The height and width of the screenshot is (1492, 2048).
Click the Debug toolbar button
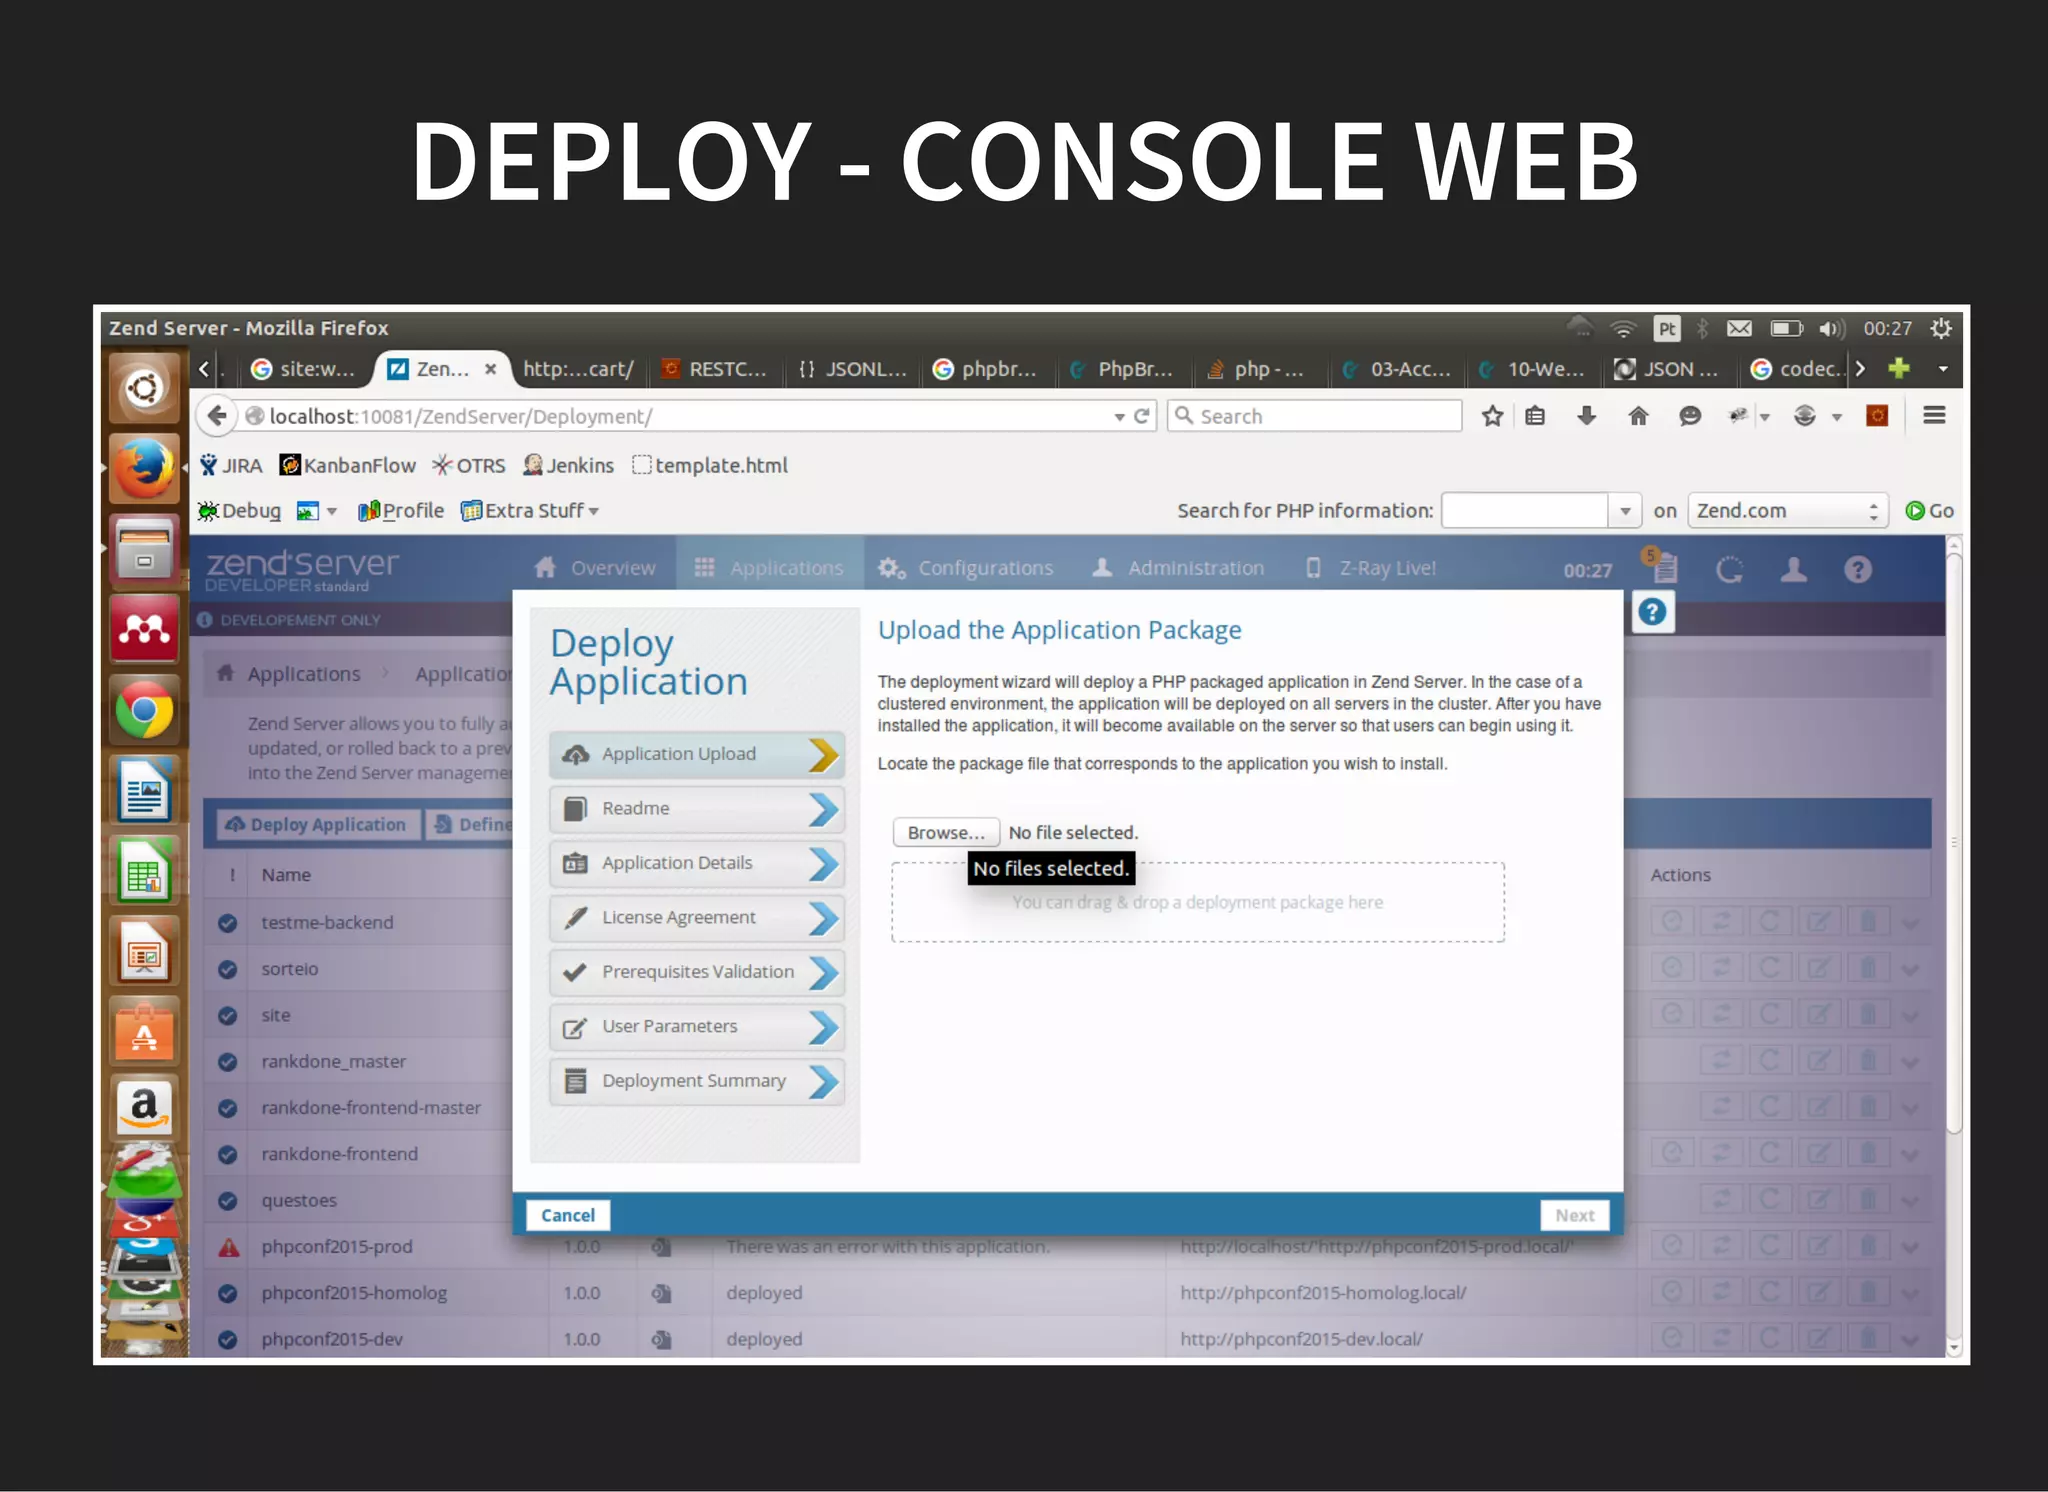(x=239, y=511)
